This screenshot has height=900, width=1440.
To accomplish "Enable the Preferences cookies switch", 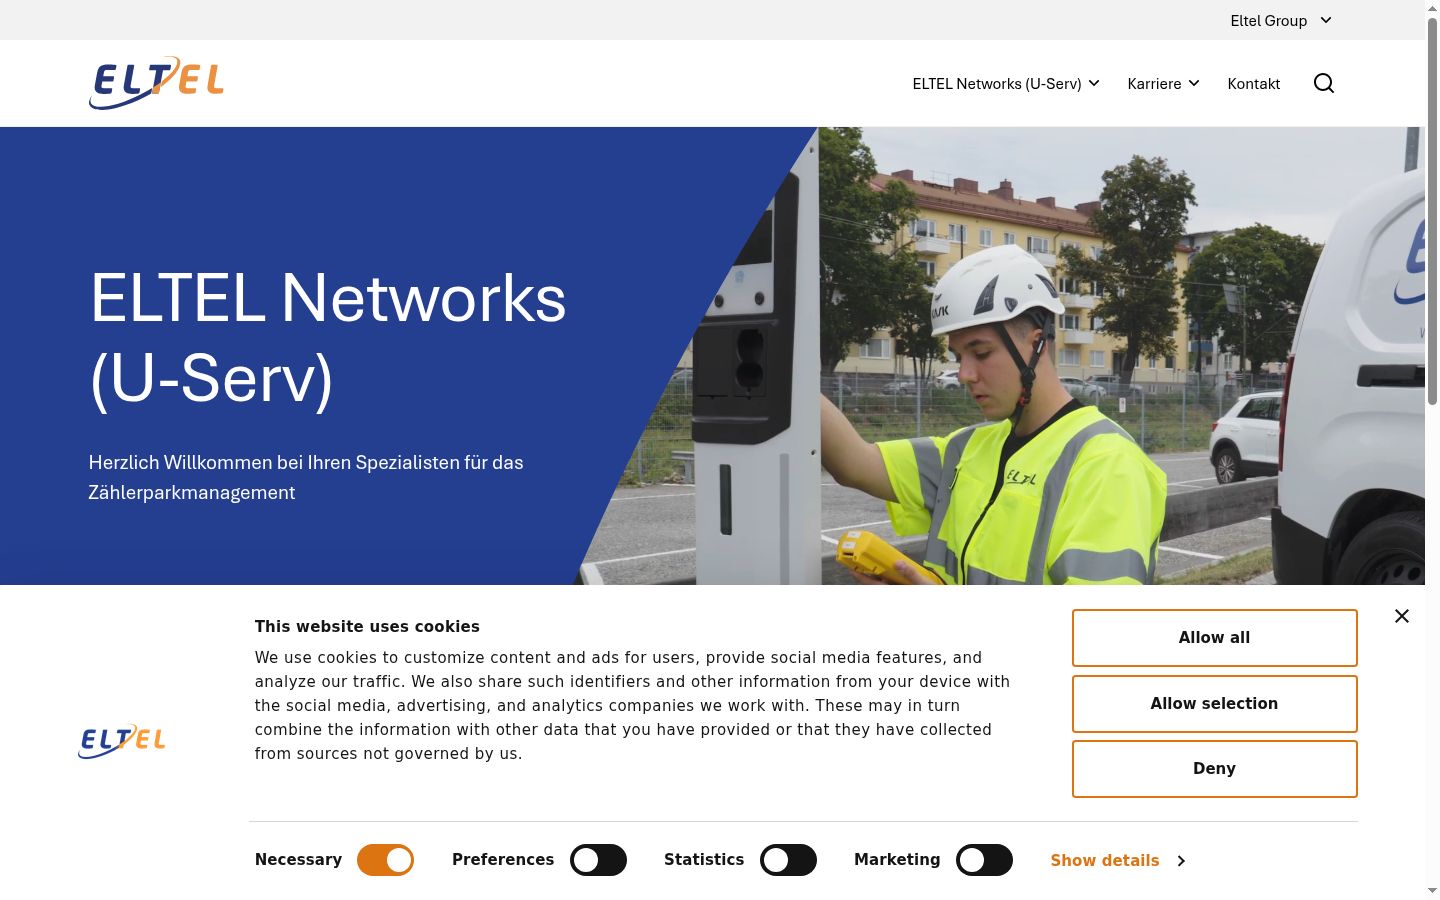I will pos(598,860).
